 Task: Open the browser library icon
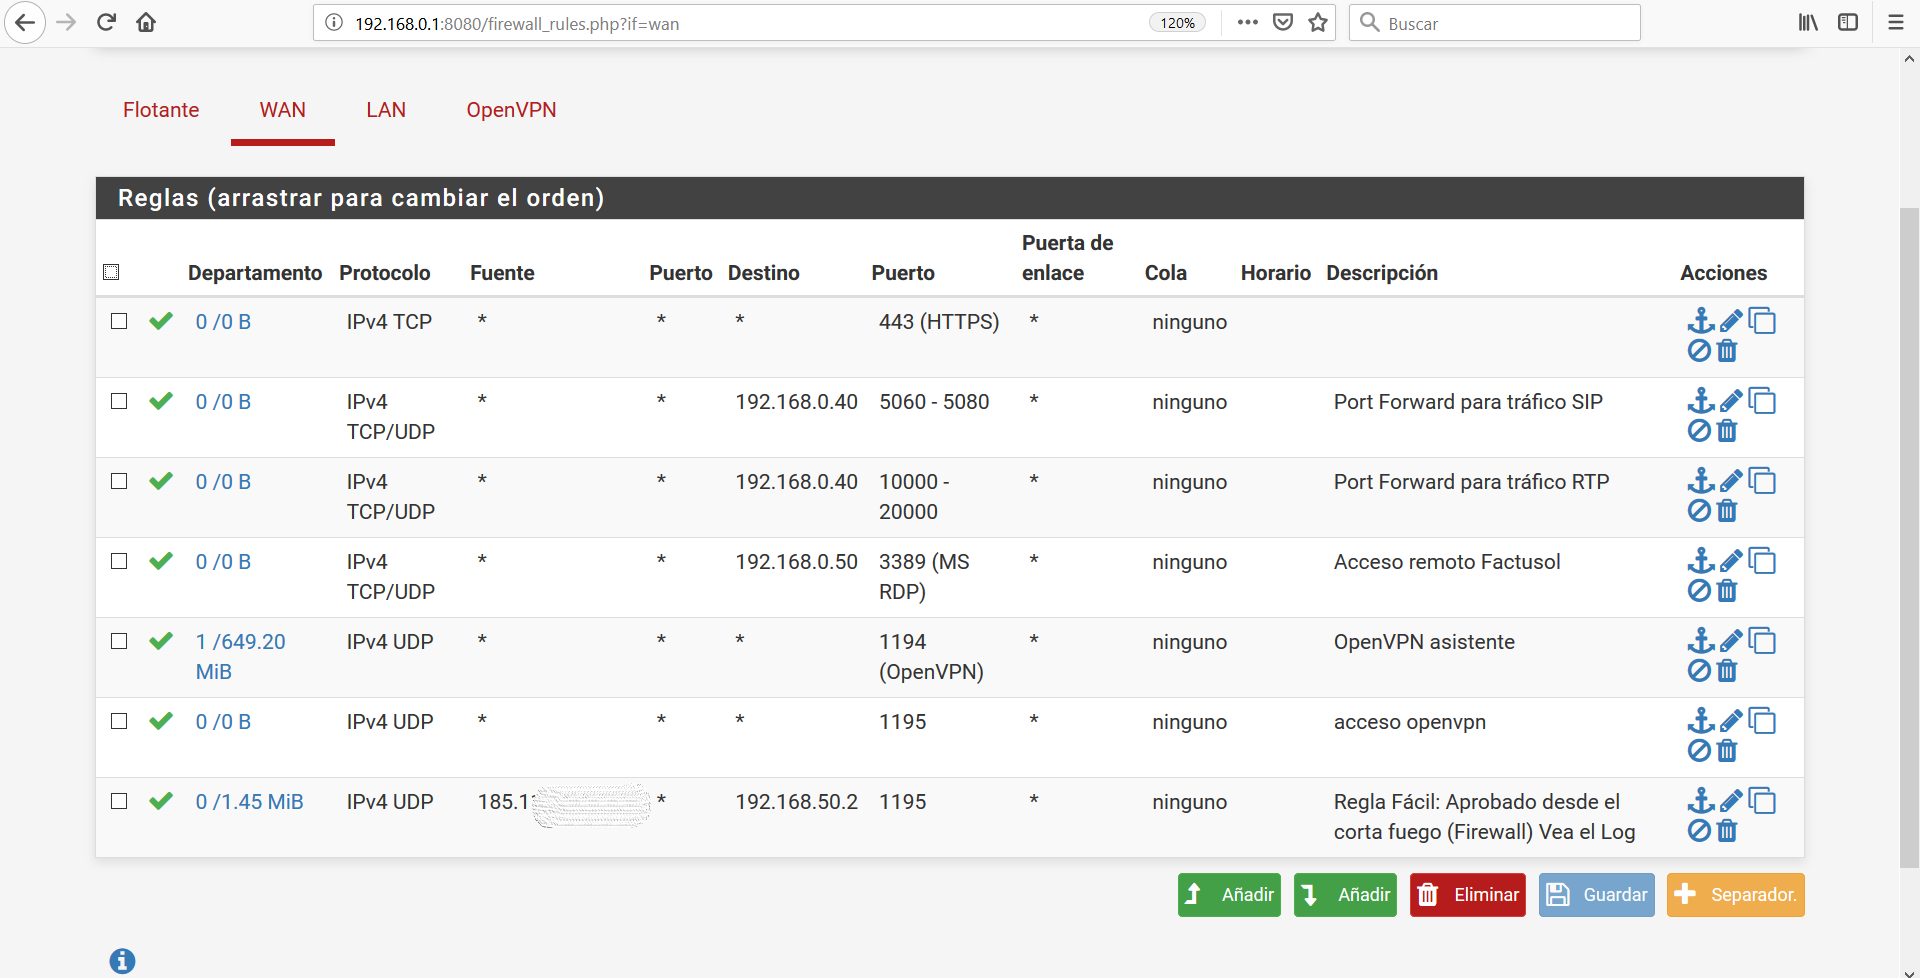[1808, 22]
